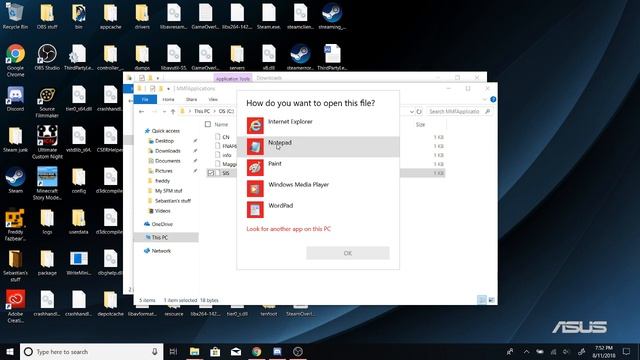This screenshot has height=360, width=640.
Task: Launch Source Filmmaker desktop shortcut
Action: [x=47, y=102]
